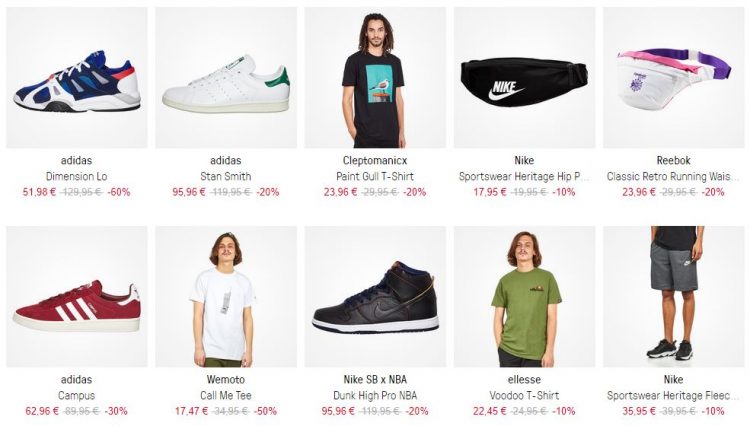Click the Sportswear Heritage Fleece shorts title
750x426 pixels.
point(673,396)
